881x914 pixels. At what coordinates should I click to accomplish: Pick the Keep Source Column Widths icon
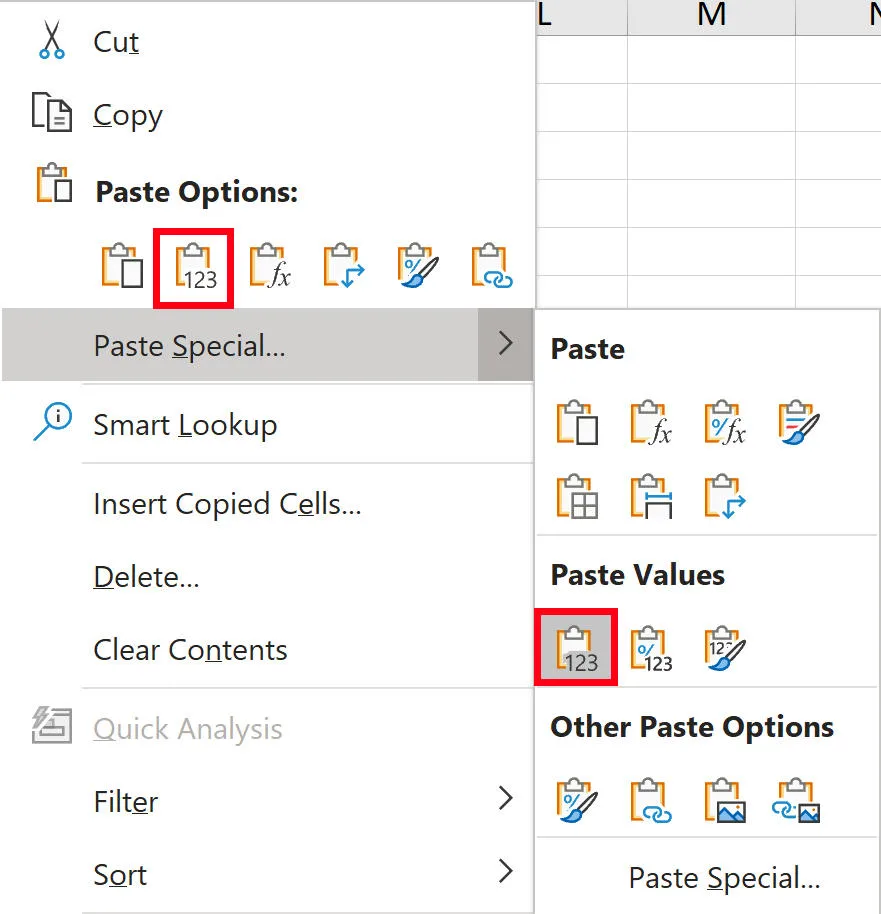[651, 497]
